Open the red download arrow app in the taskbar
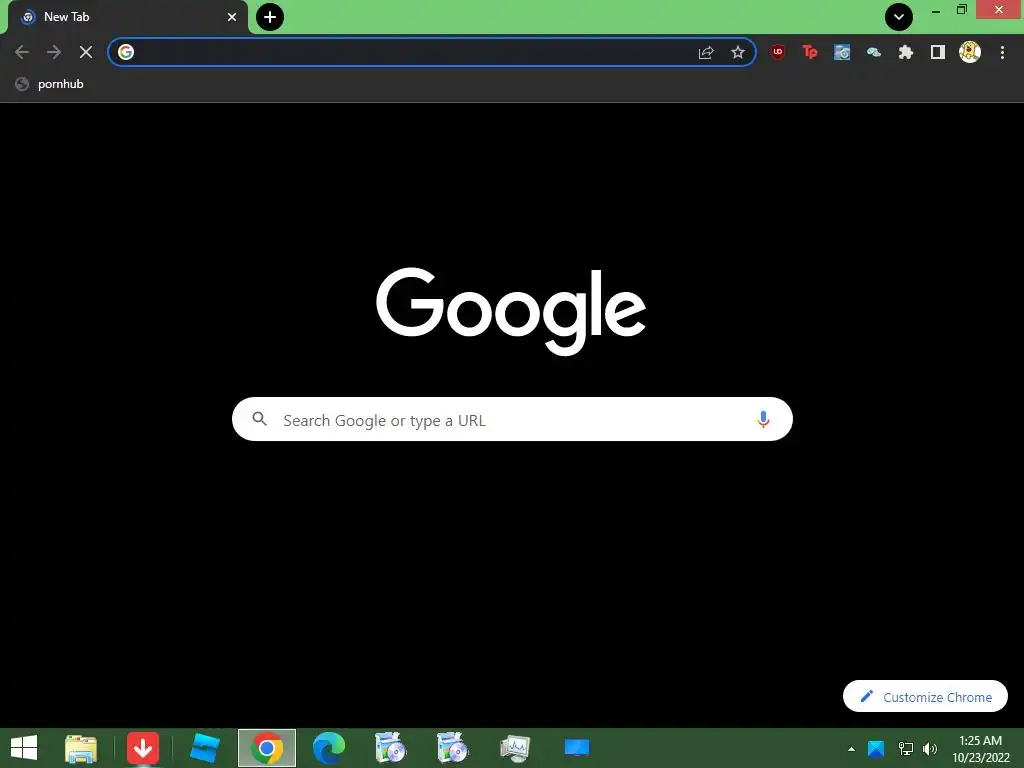The image size is (1024, 768). pyautogui.click(x=143, y=748)
